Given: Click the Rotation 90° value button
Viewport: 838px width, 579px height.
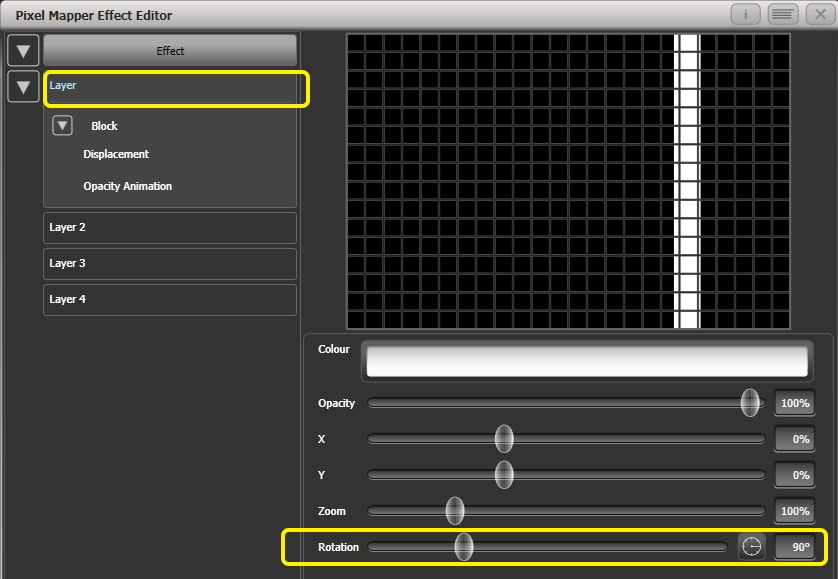Looking at the screenshot, I should (793, 546).
